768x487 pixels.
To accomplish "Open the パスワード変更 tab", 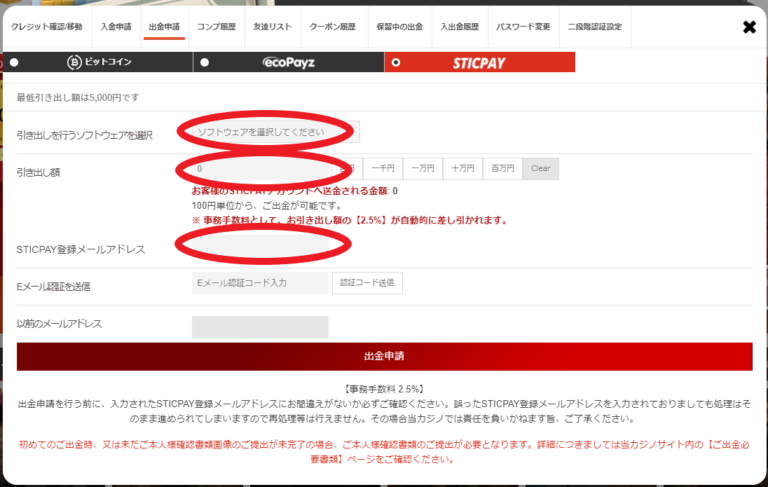I will point(523,27).
